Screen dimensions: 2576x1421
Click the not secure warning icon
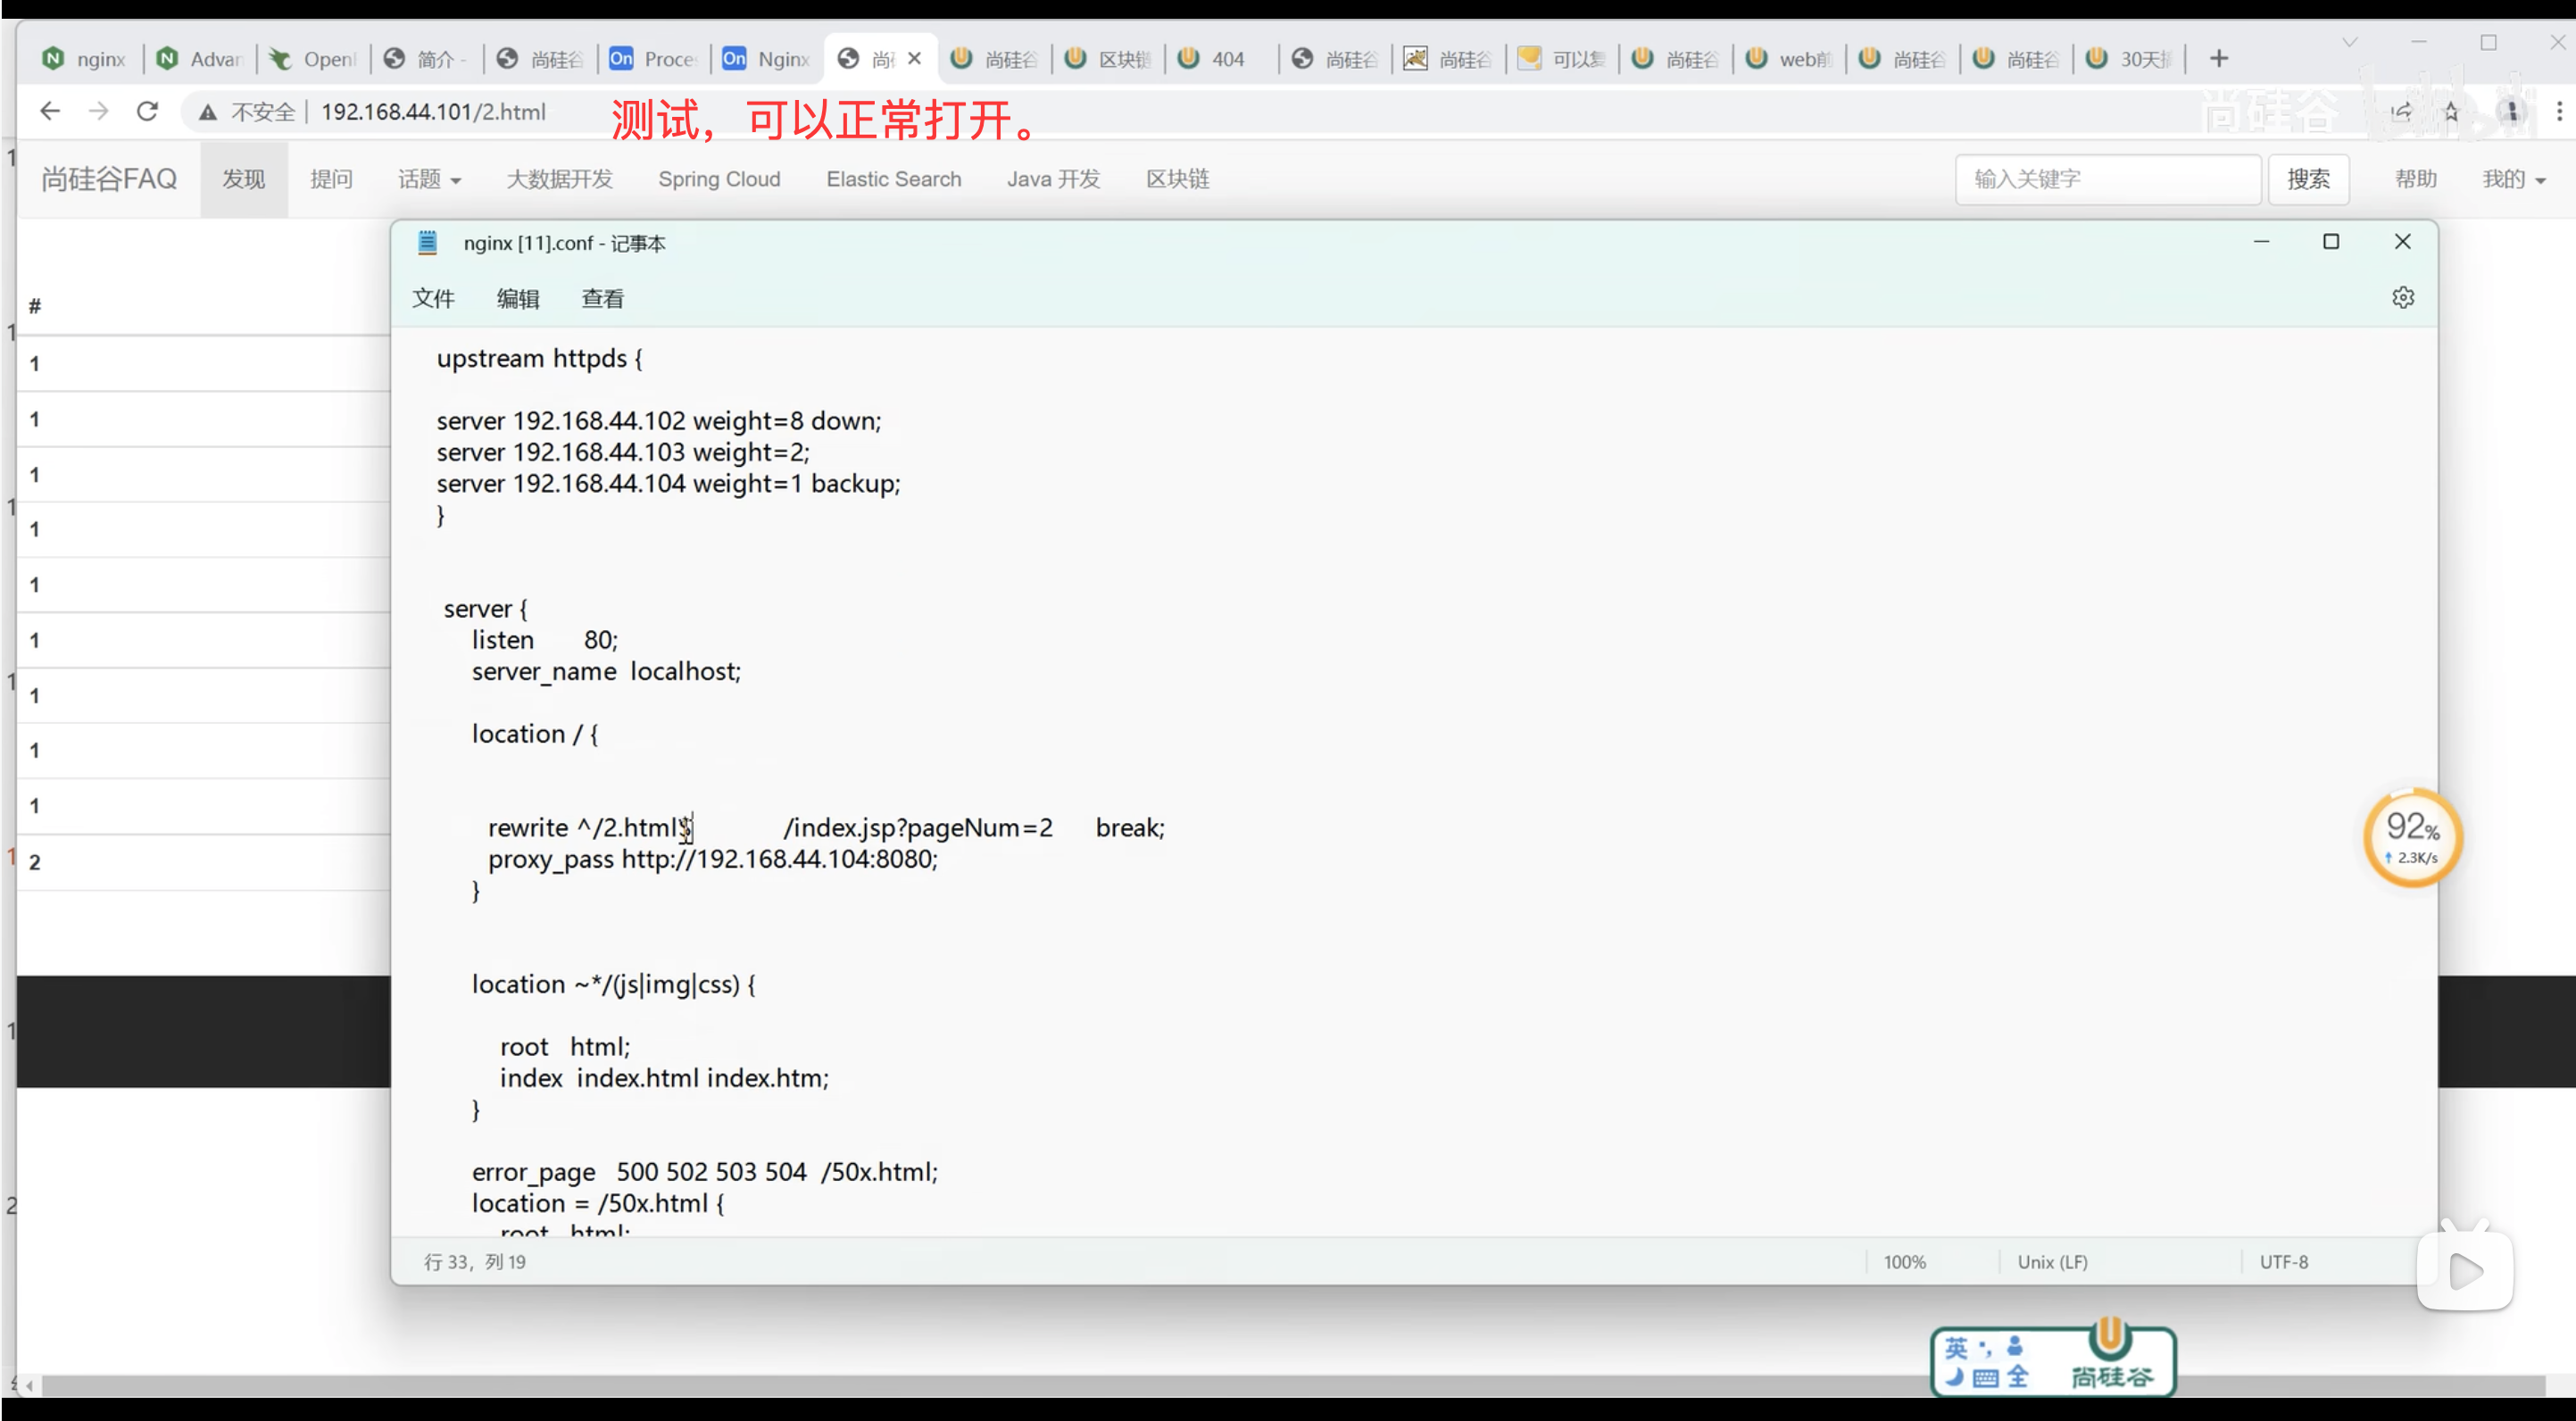(208, 112)
